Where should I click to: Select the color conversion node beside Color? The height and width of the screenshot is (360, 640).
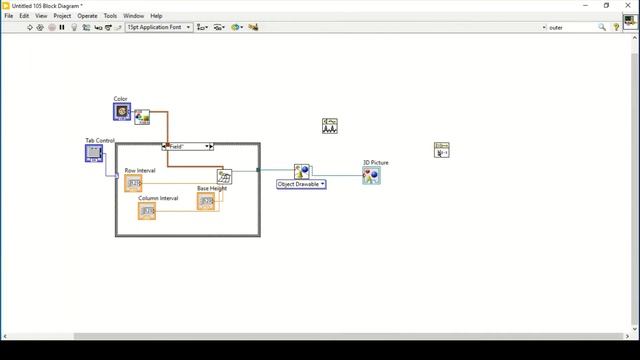click(142, 117)
